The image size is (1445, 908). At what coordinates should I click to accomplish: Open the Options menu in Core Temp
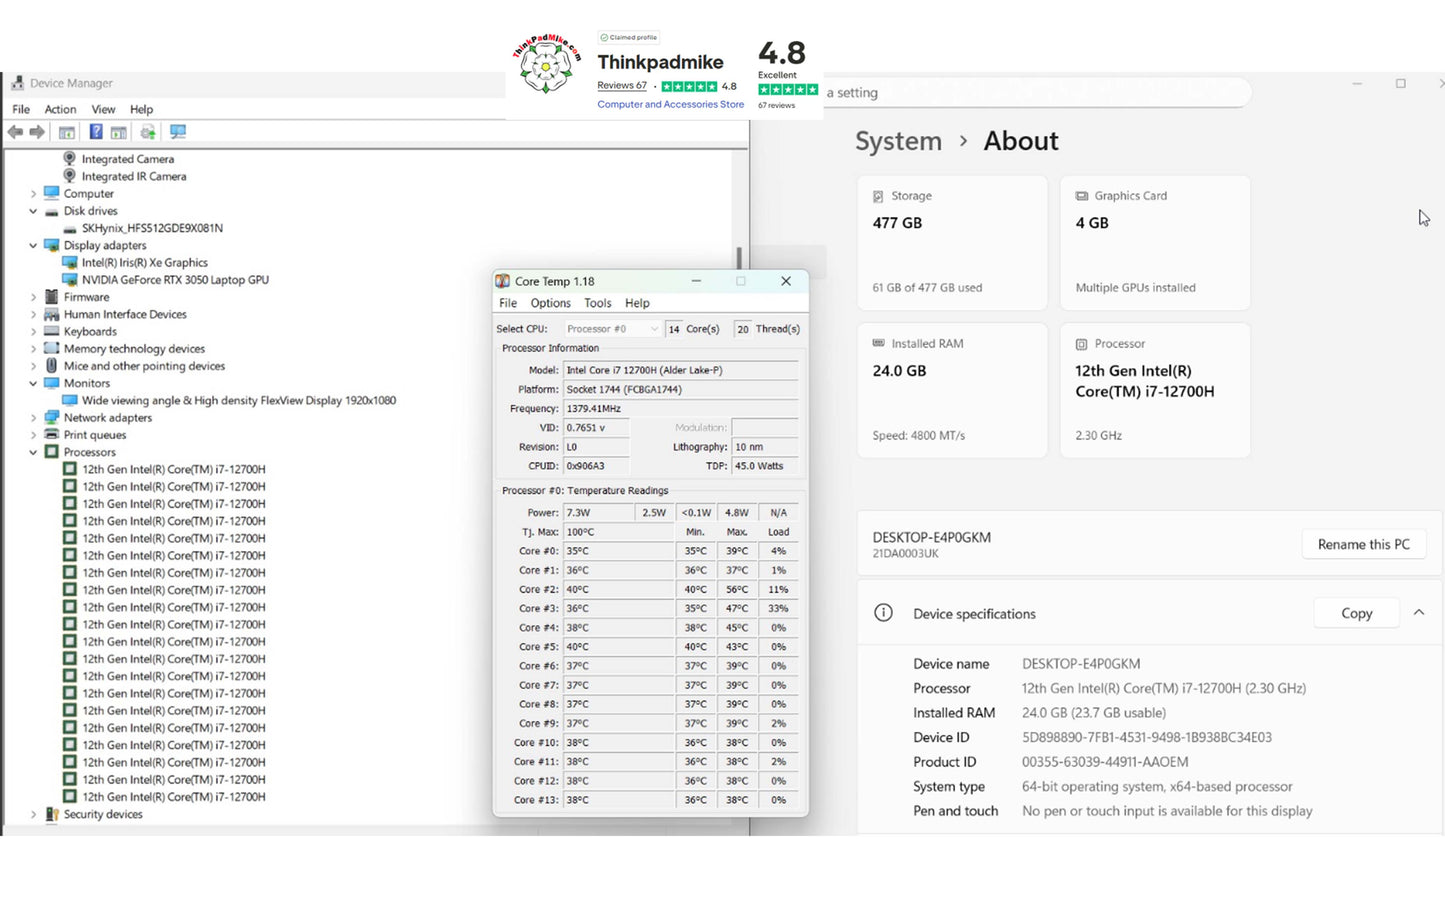coord(550,303)
